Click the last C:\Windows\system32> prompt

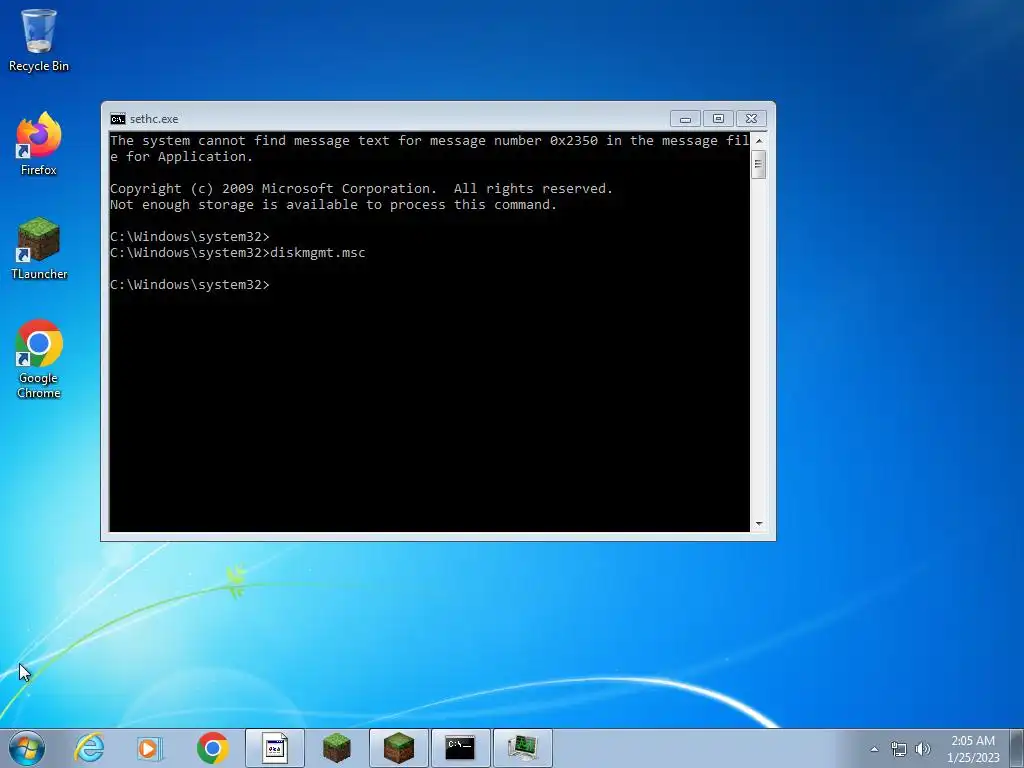tap(189, 285)
